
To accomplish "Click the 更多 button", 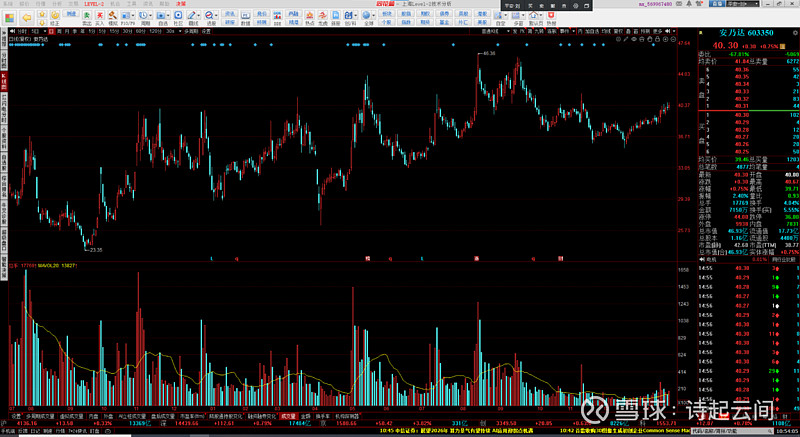I will point(658,31).
